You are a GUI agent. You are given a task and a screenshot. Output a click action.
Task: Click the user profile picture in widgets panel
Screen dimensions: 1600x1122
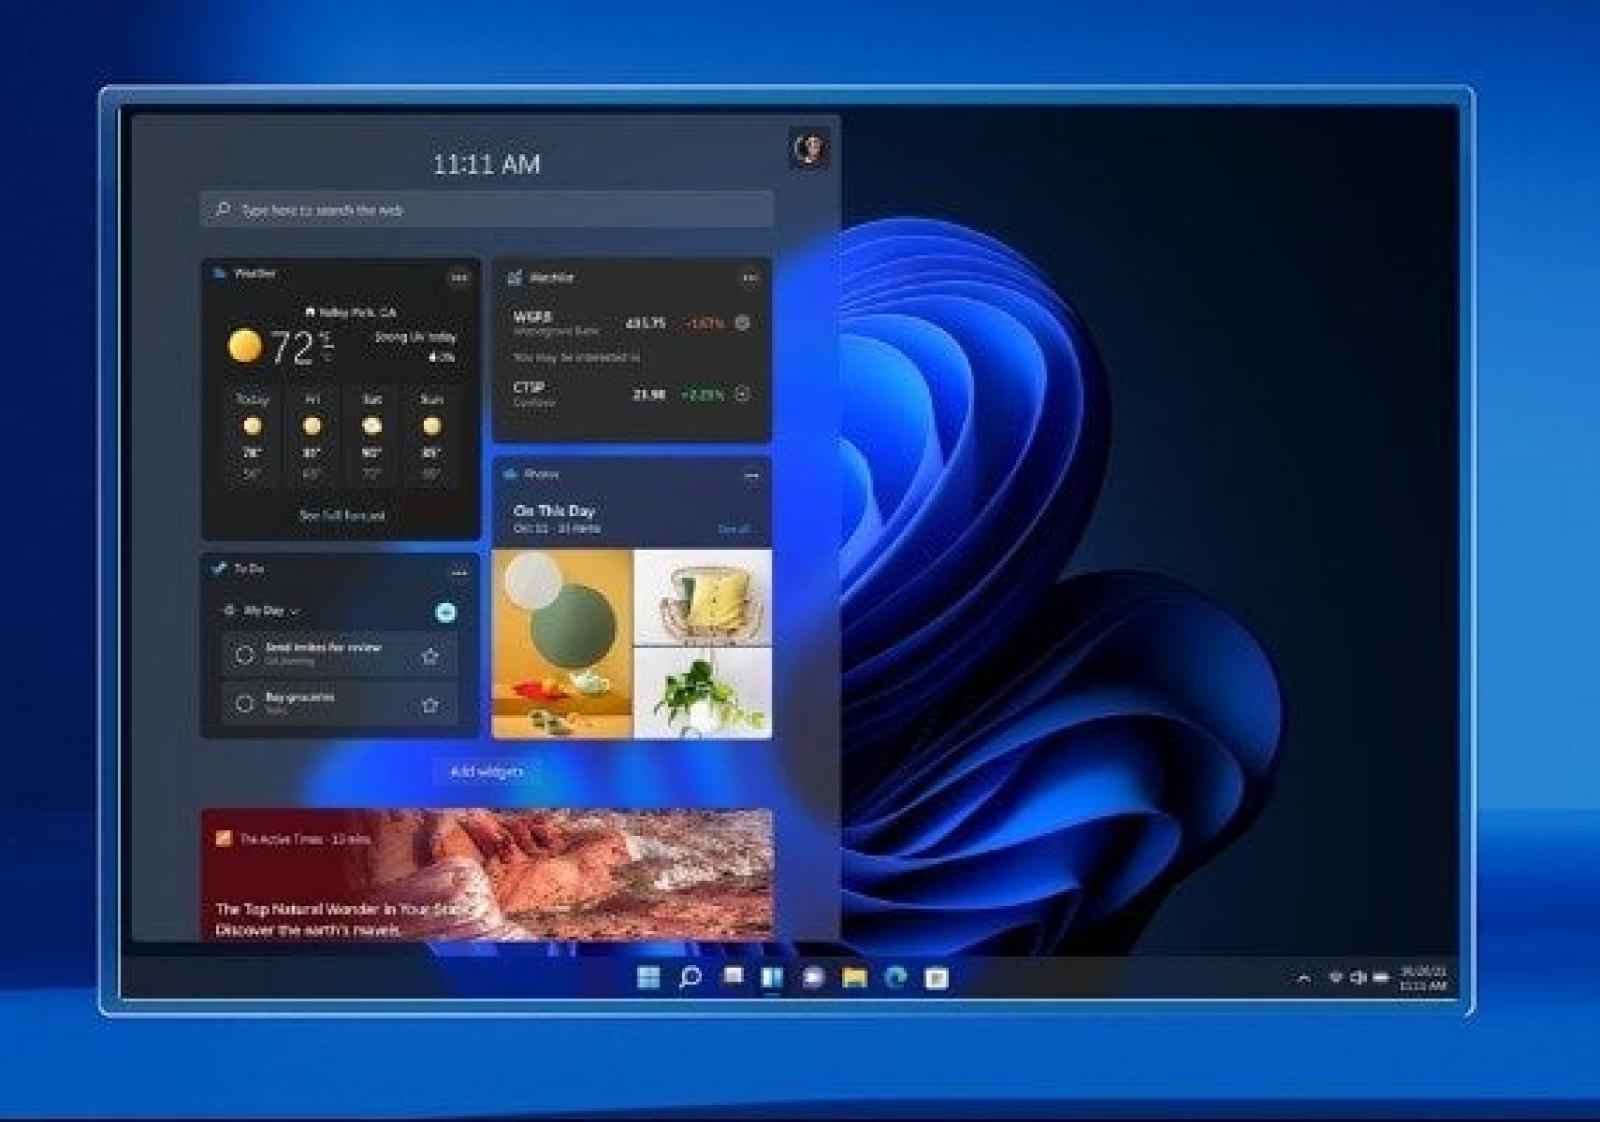coord(809,149)
